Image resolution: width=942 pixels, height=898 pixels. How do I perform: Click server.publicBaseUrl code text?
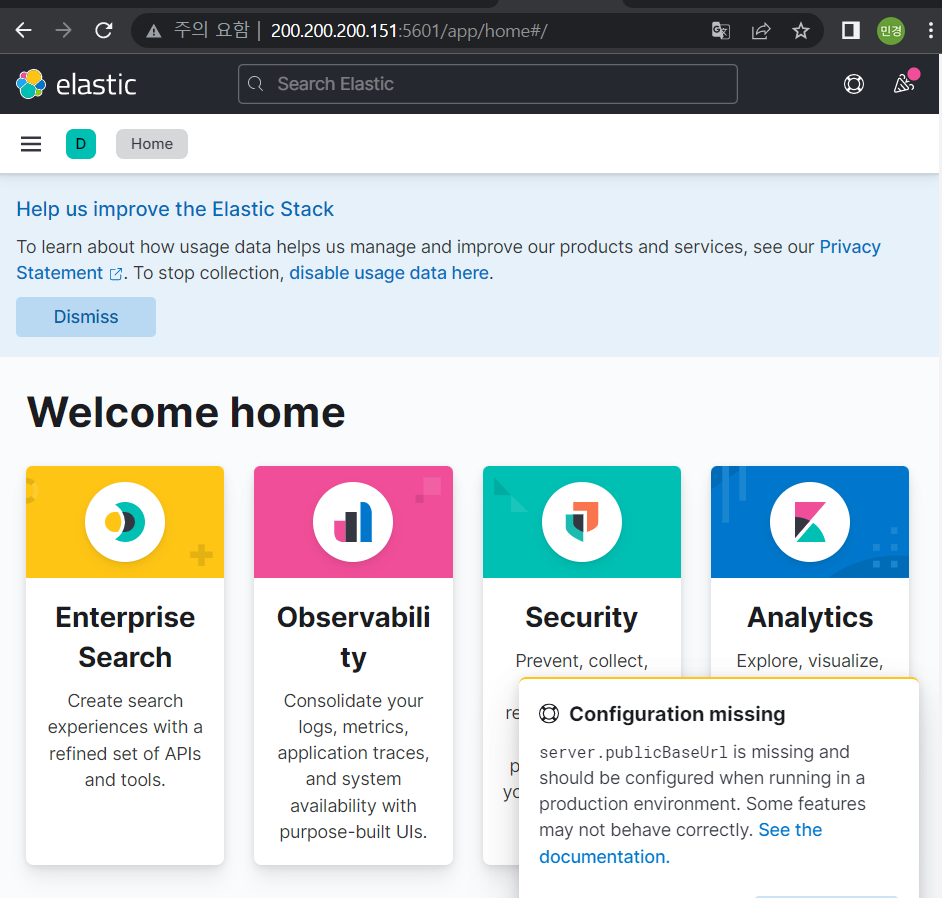(x=633, y=752)
